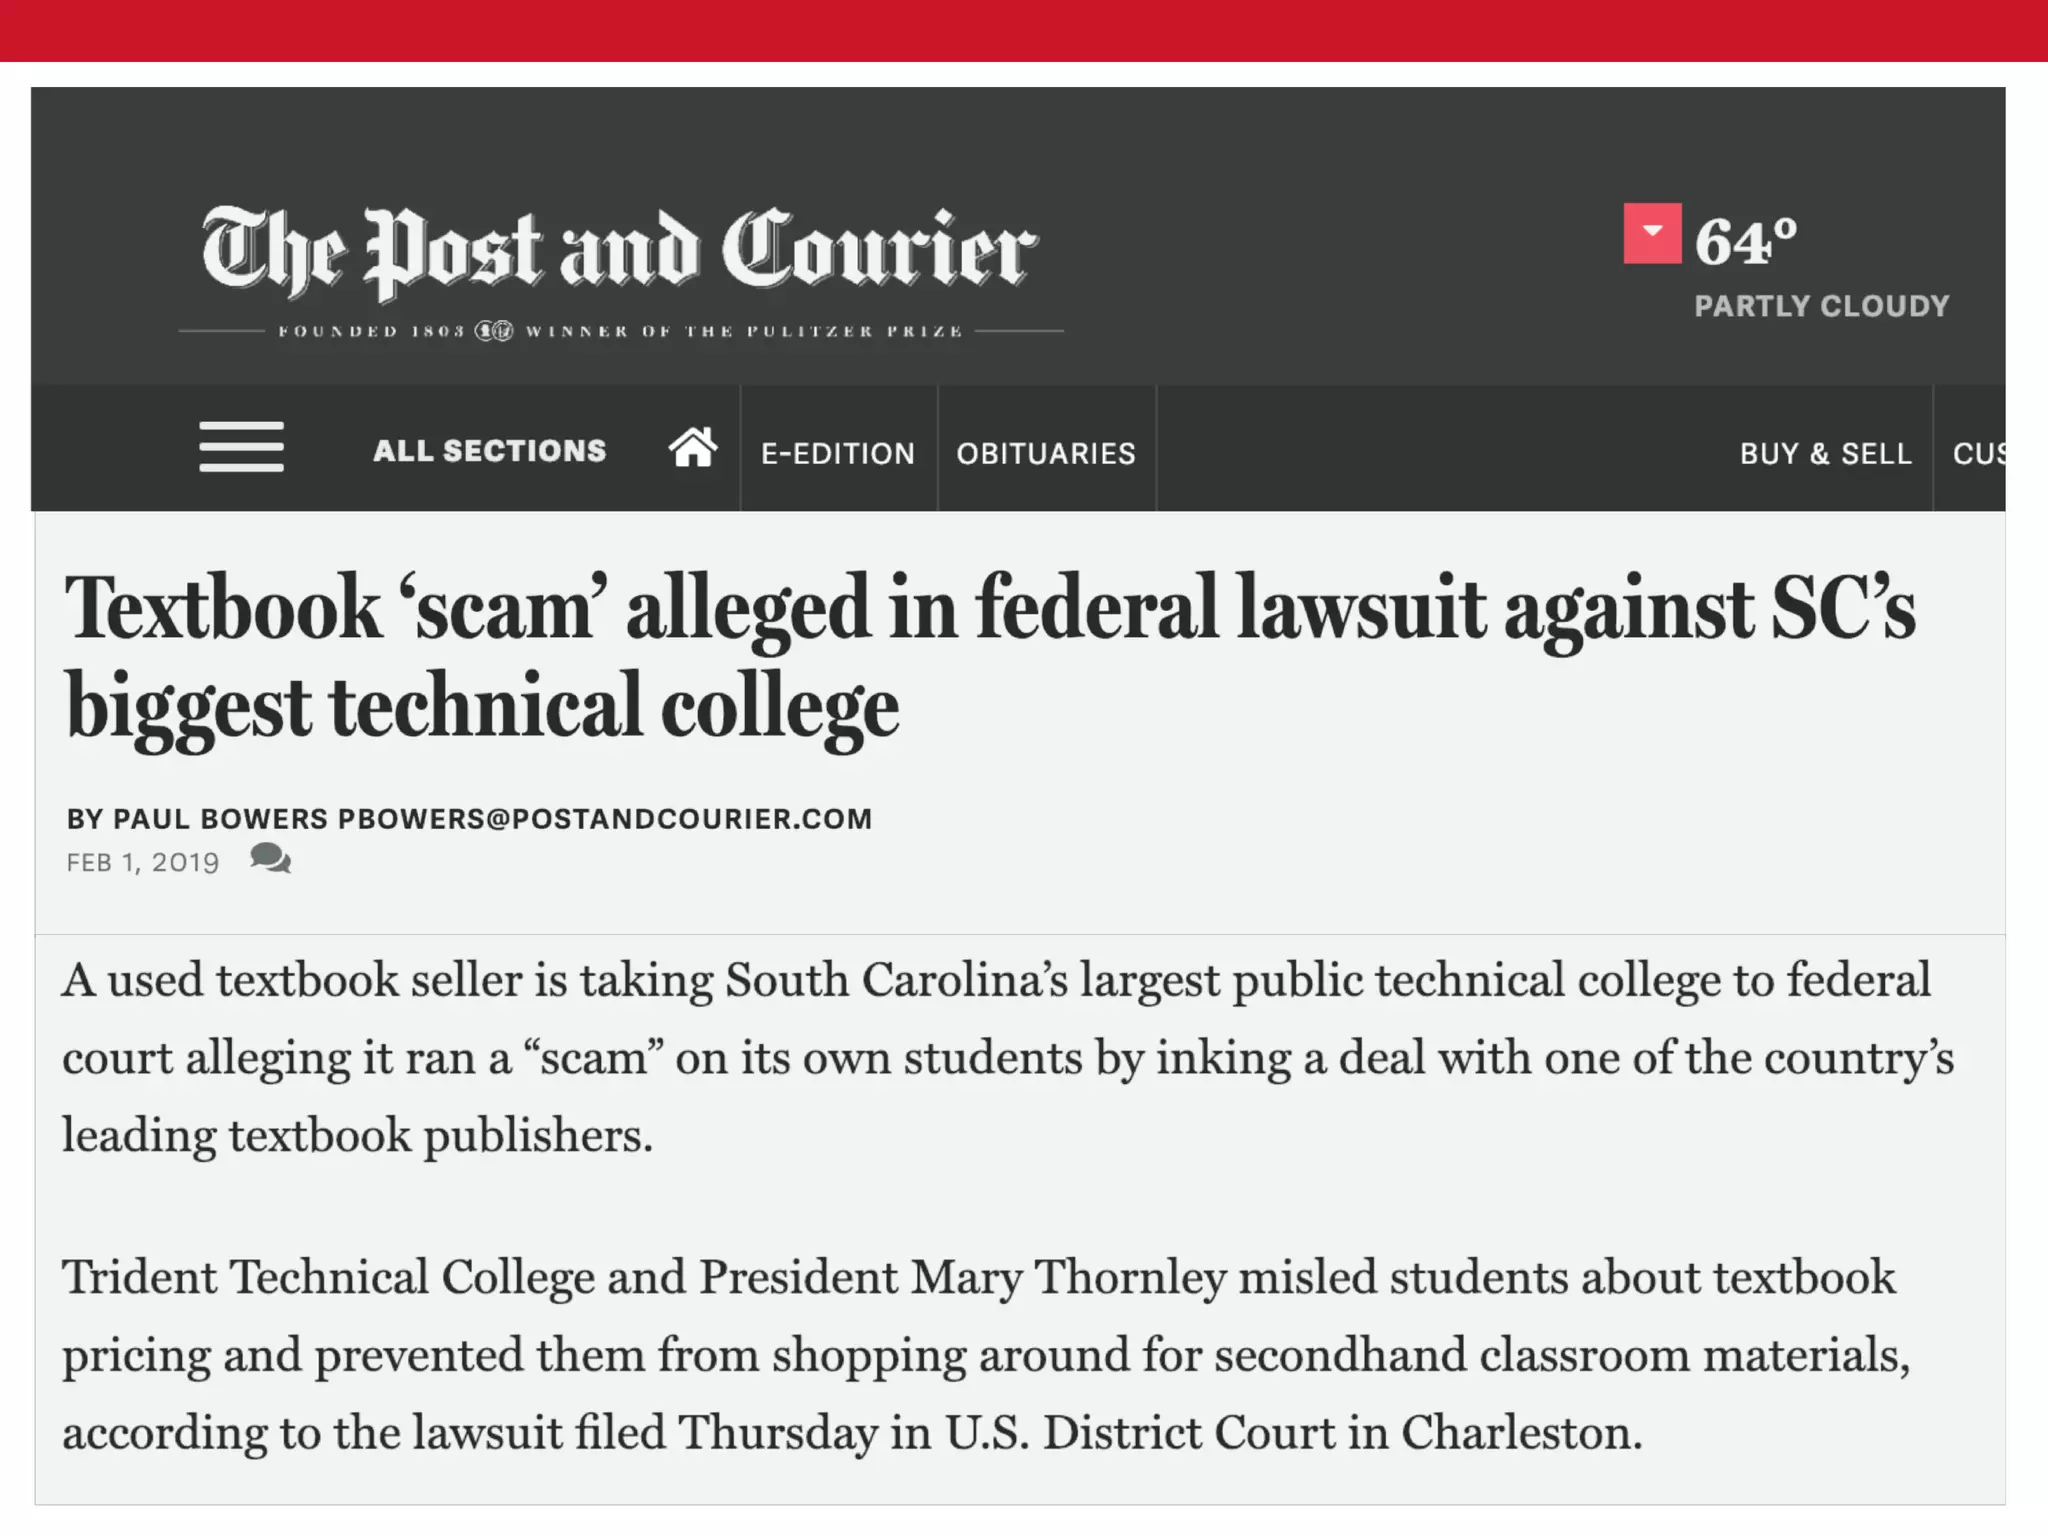Open the ALL SECTIONS menu
2048x1536 pixels.
490,451
